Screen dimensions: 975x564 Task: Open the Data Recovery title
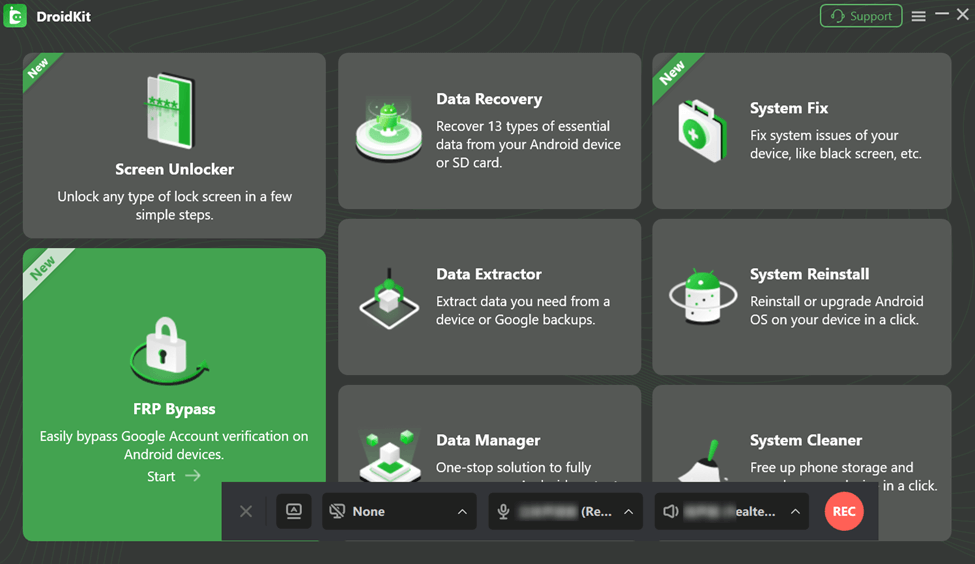[489, 99]
